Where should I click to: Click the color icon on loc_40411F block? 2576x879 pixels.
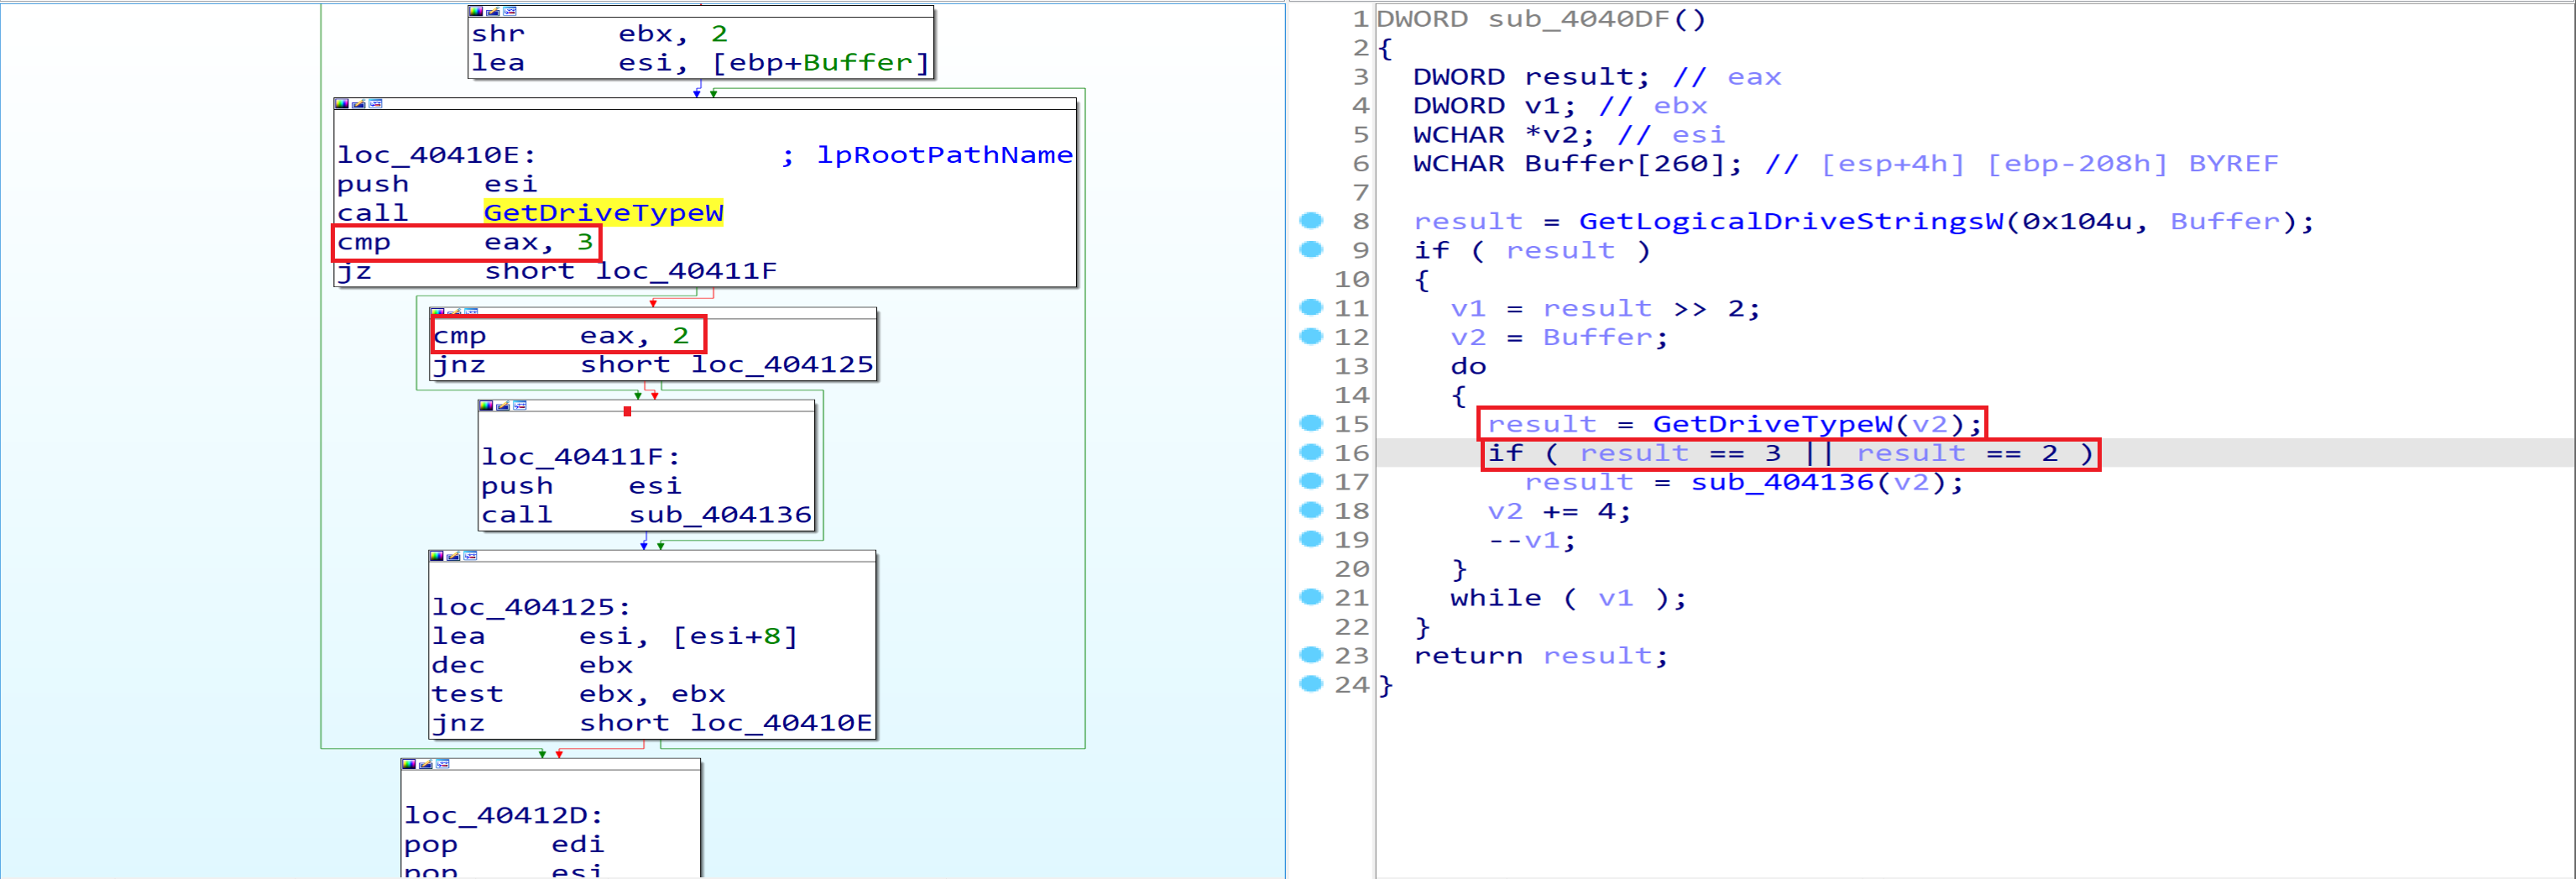pyautogui.click(x=486, y=406)
